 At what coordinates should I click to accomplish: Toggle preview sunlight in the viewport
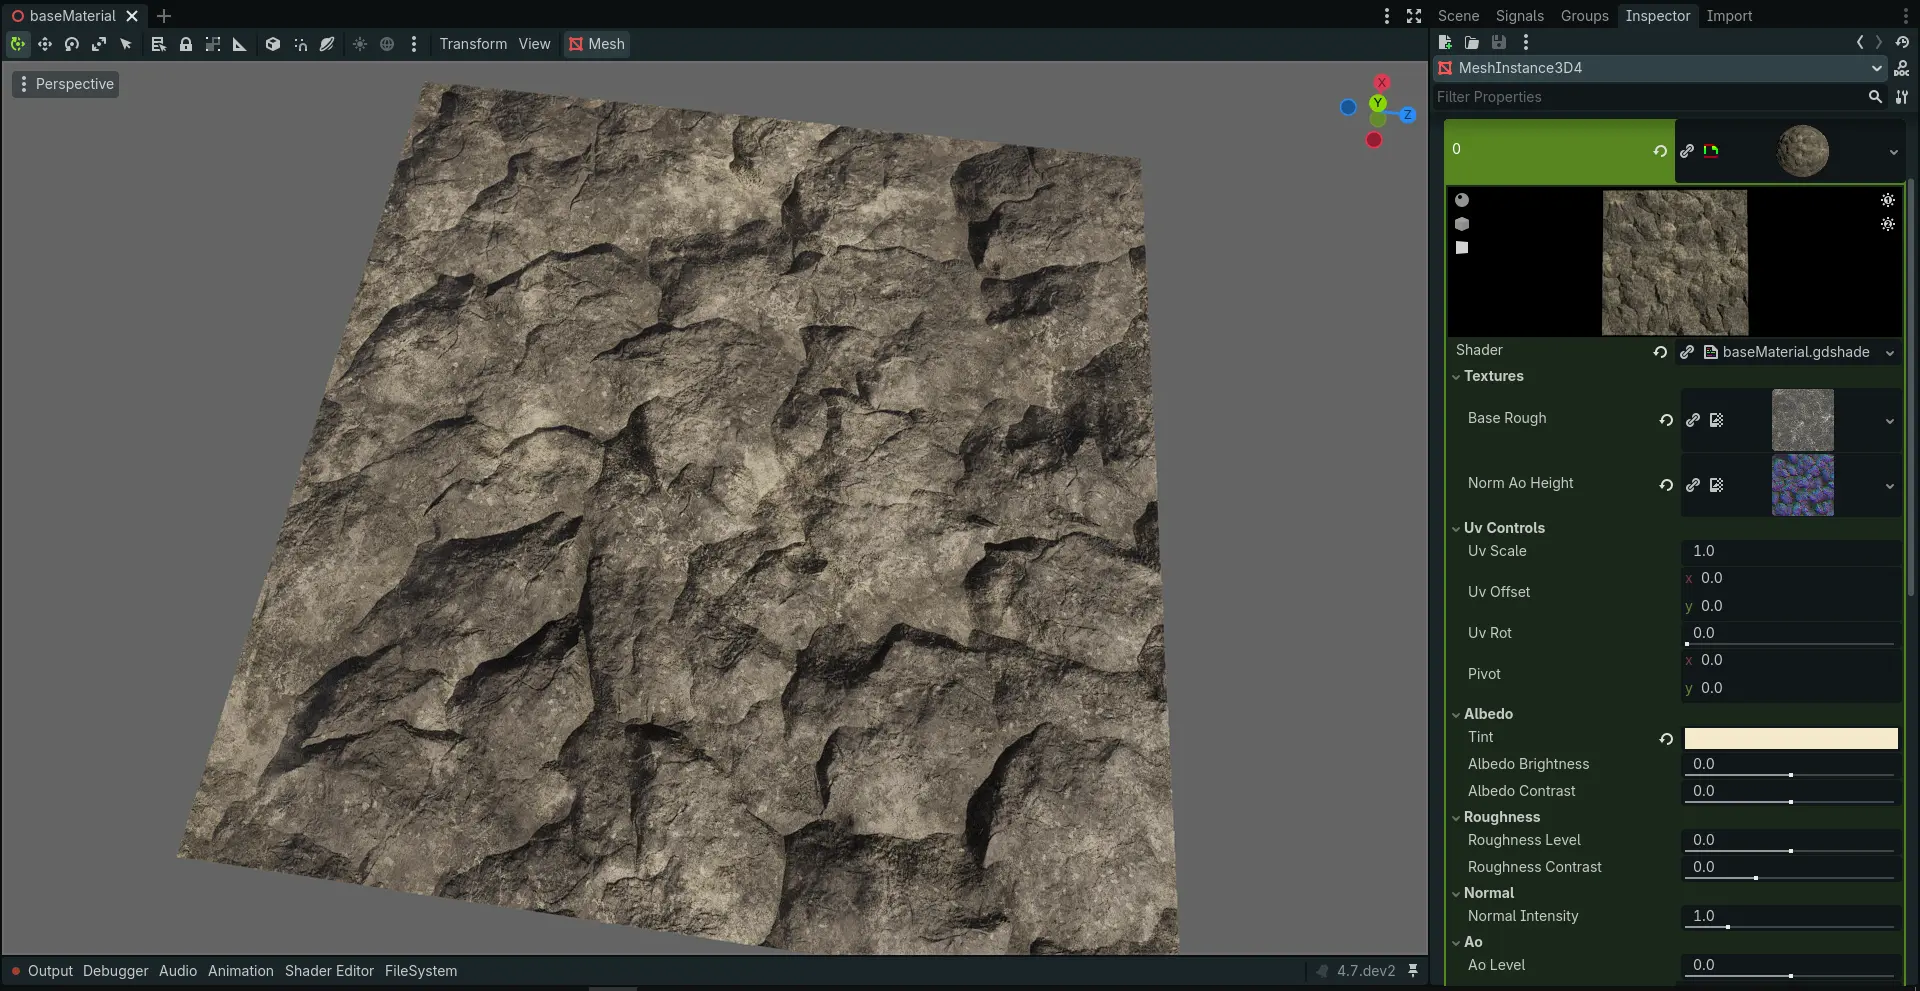coord(360,44)
